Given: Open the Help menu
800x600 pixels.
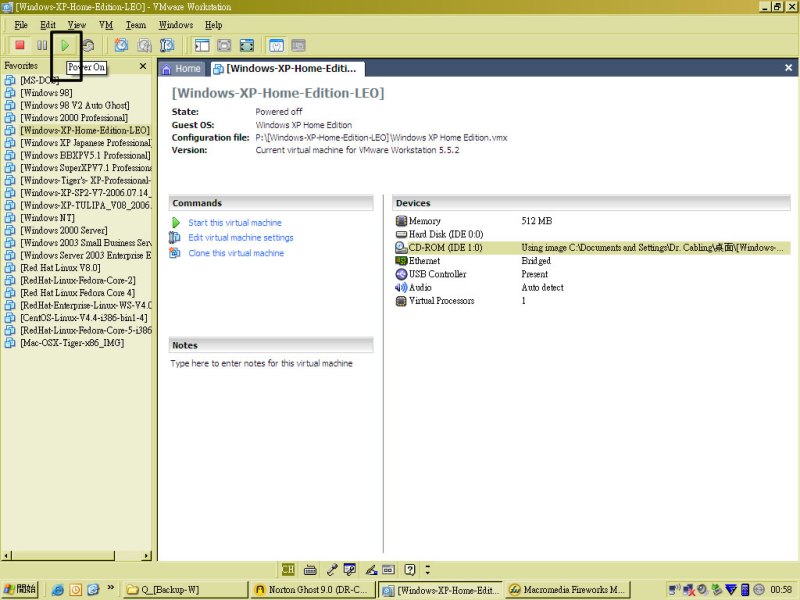Looking at the screenshot, I should [214, 25].
